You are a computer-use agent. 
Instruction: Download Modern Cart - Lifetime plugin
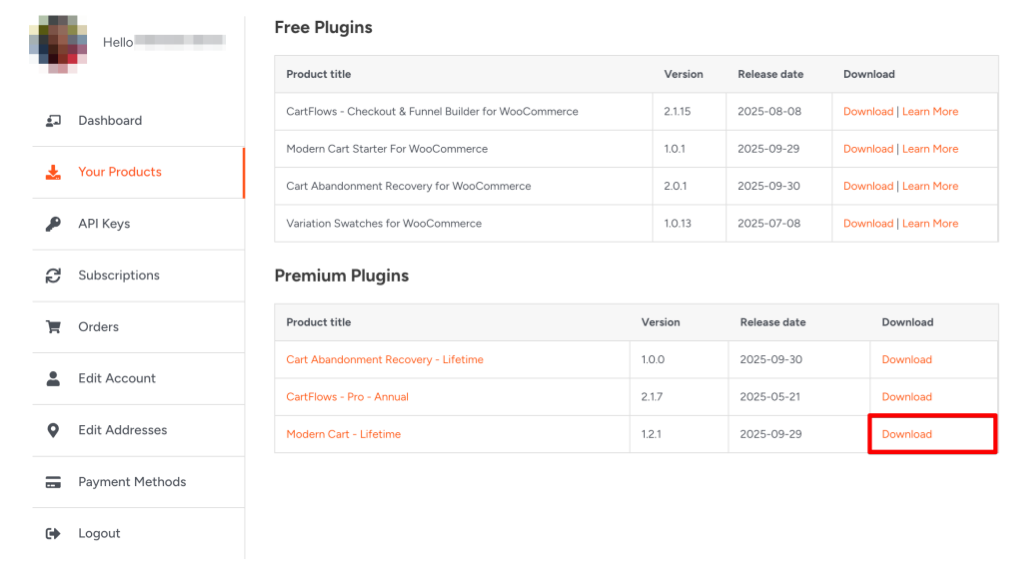click(x=906, y=434)
